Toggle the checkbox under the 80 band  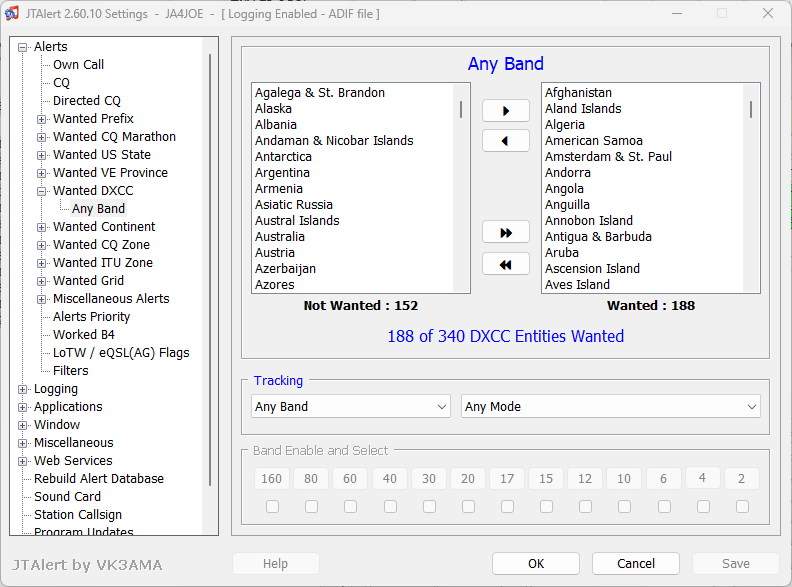(311, 506)
